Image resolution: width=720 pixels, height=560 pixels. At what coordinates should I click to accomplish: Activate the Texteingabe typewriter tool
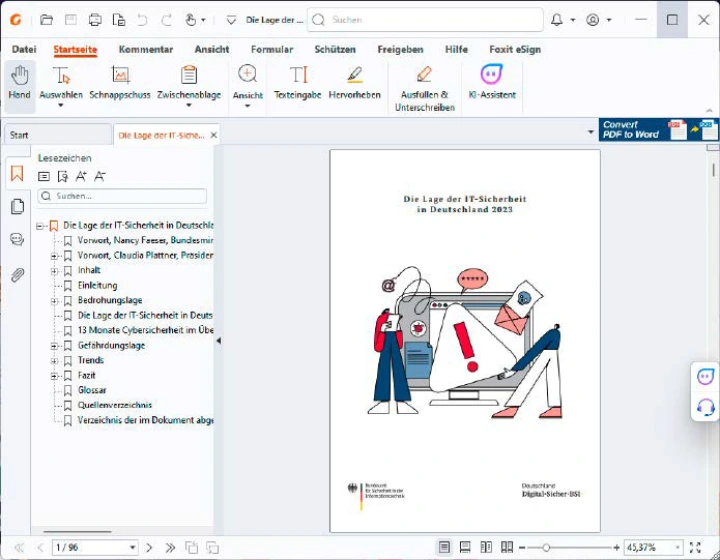298,83
